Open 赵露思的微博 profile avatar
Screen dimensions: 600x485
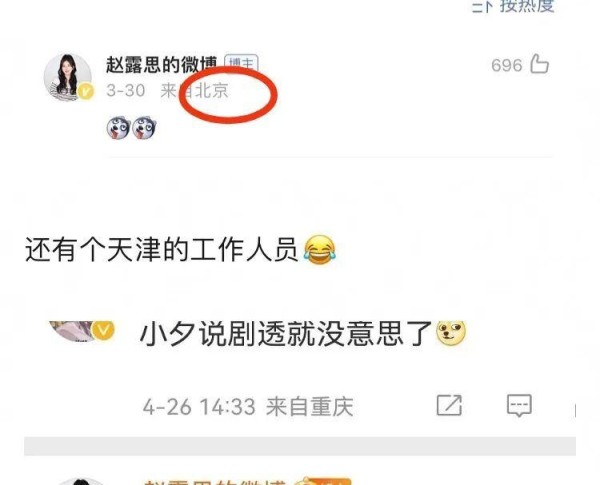[x=68, y=77]
